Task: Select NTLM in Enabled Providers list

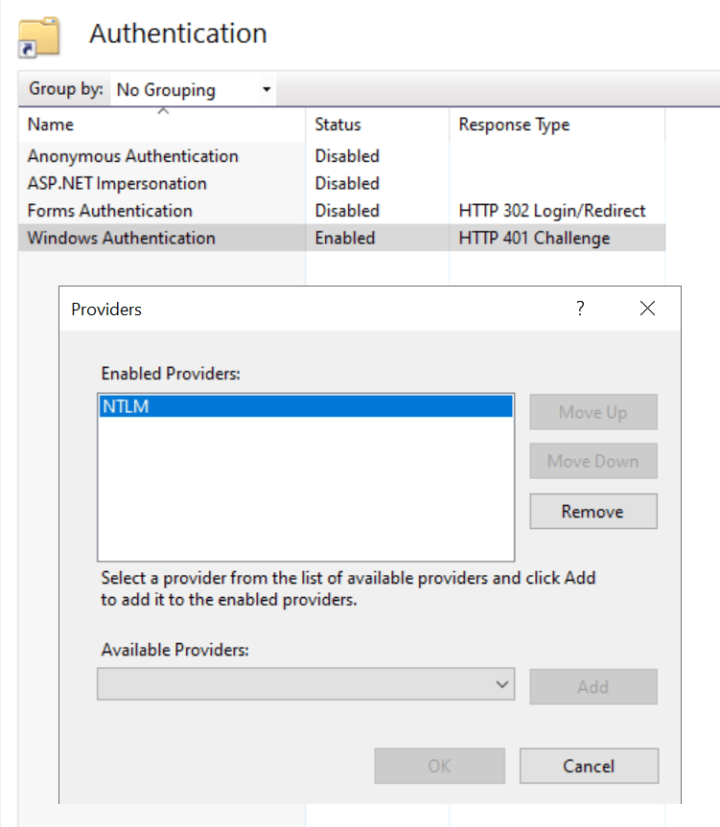Action: pos(306,407)
